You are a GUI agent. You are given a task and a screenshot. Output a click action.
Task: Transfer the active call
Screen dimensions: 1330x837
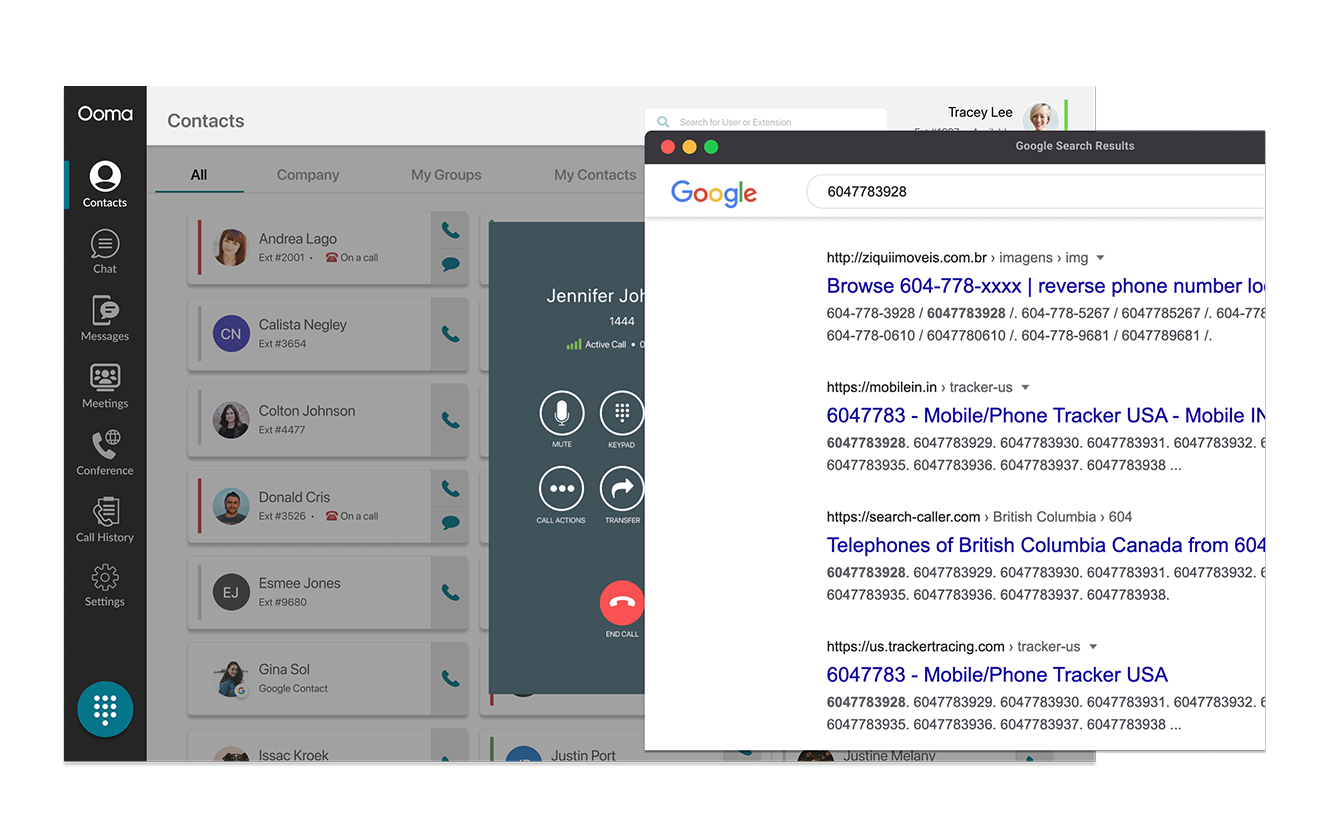(621, 489)
